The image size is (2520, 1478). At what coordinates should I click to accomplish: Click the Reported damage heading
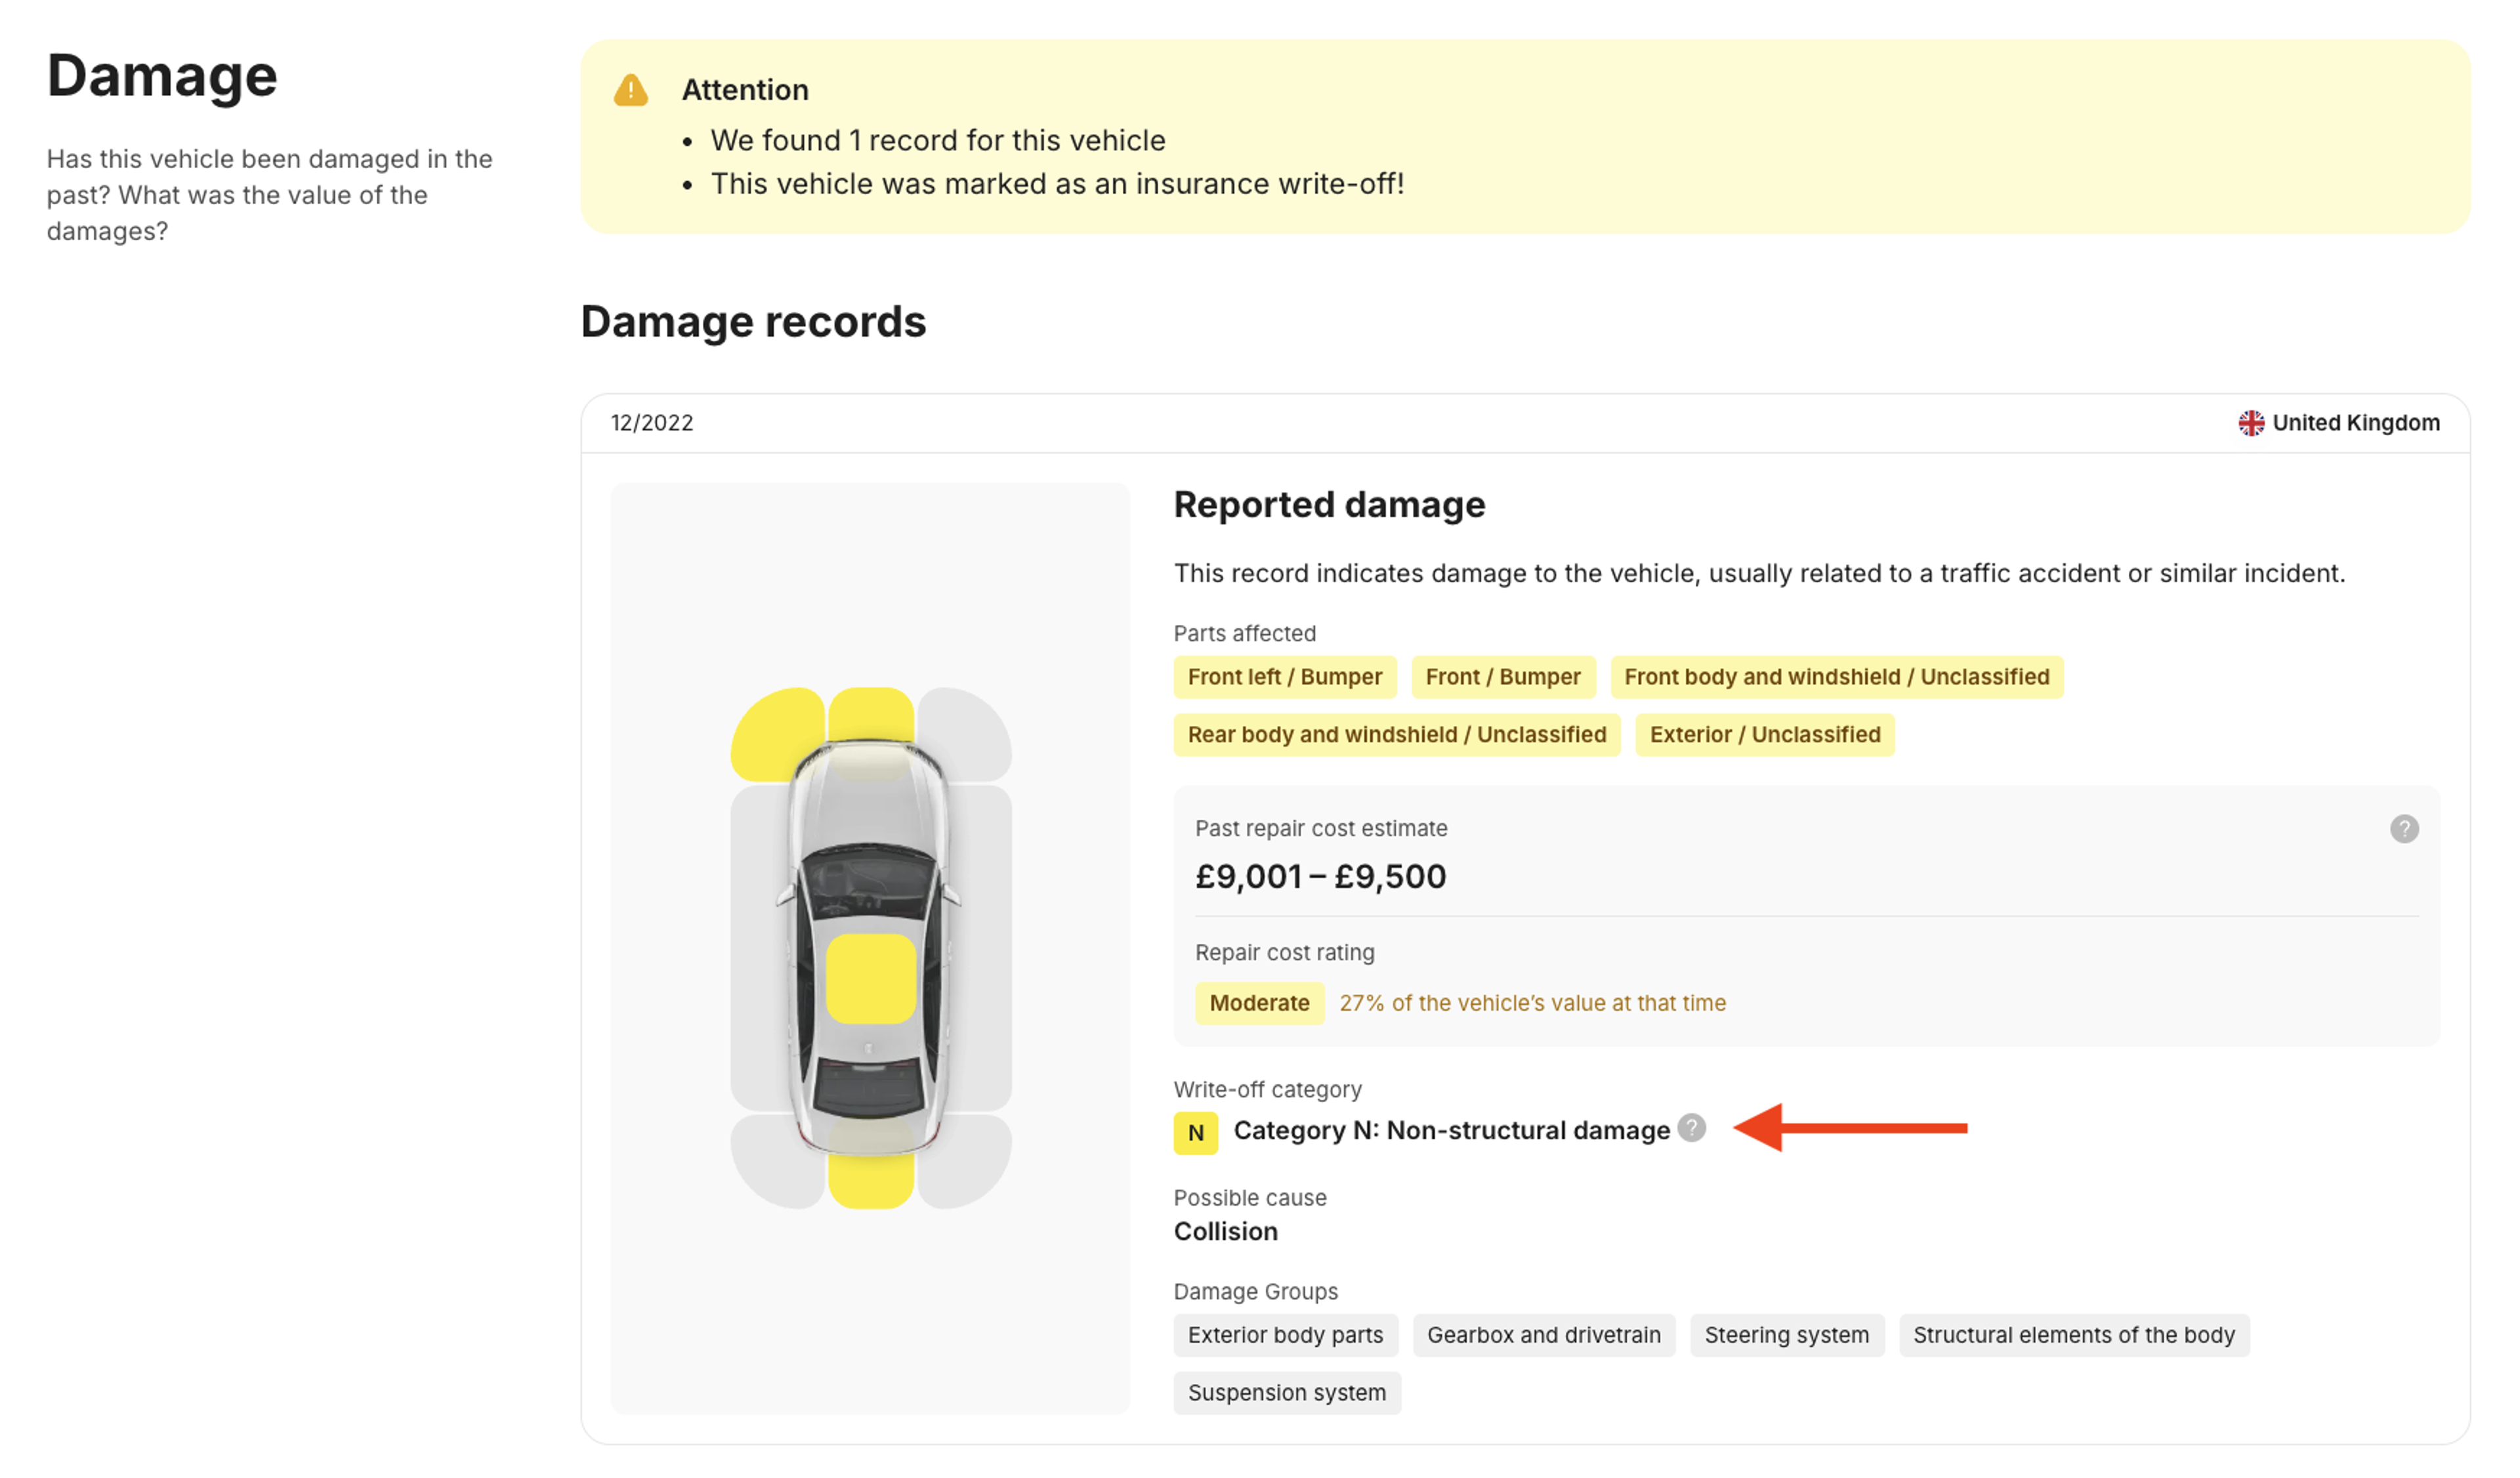point(1329,504)
